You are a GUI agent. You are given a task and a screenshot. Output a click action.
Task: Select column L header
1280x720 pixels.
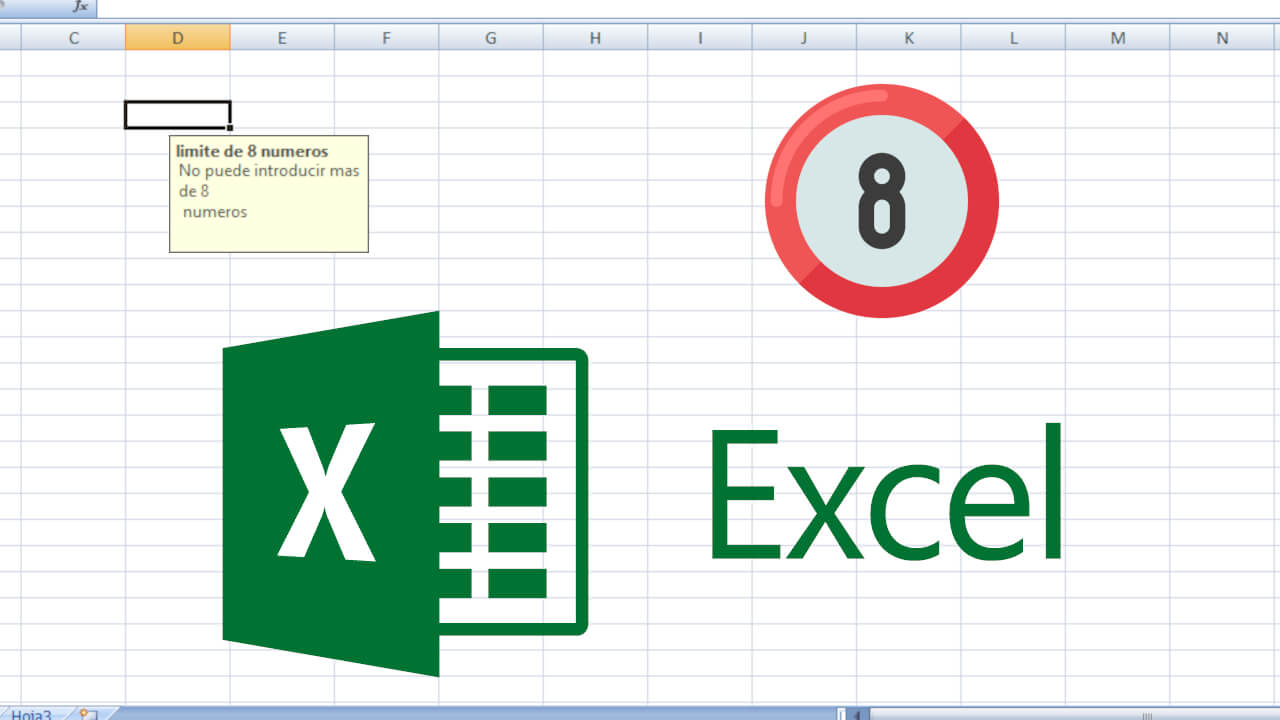point(1013,38)
